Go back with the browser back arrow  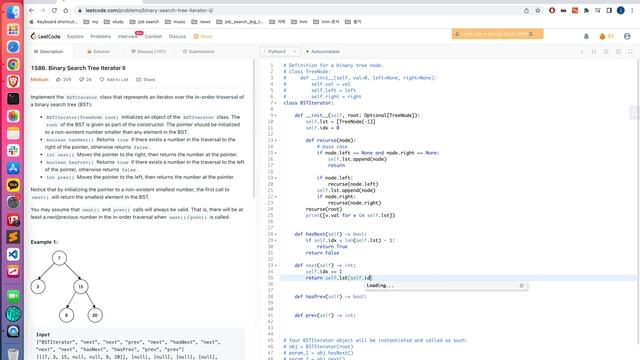(x=31, y=10)
